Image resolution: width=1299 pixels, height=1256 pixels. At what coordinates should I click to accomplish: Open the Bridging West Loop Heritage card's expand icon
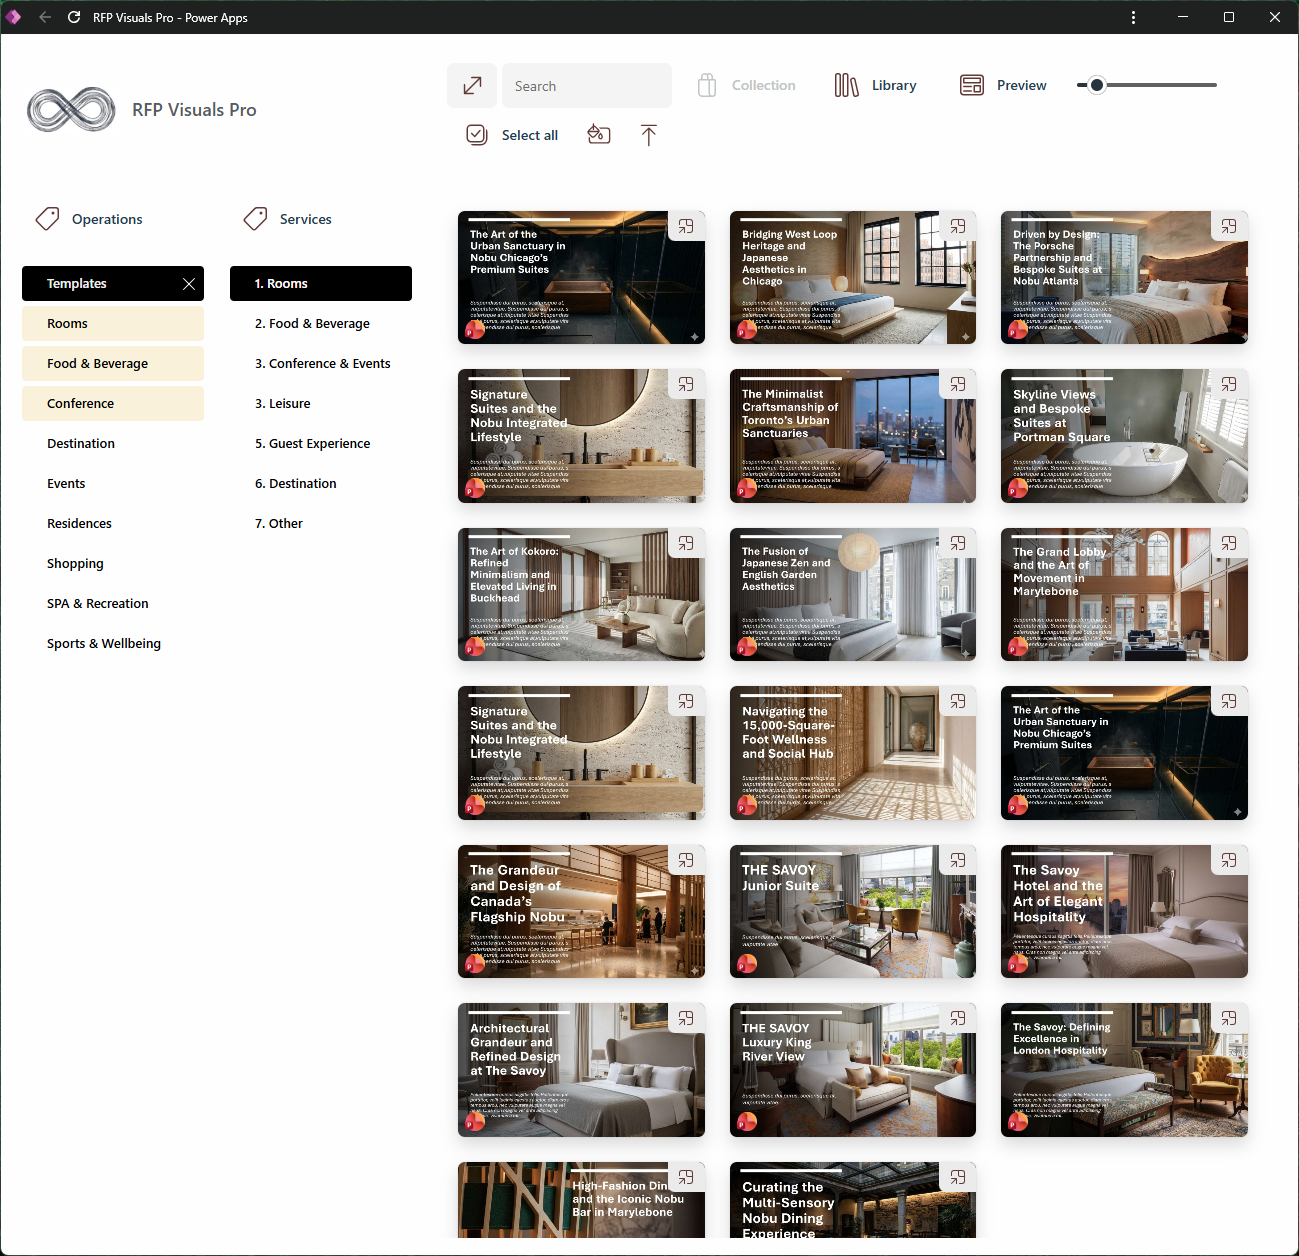[958, 226]
